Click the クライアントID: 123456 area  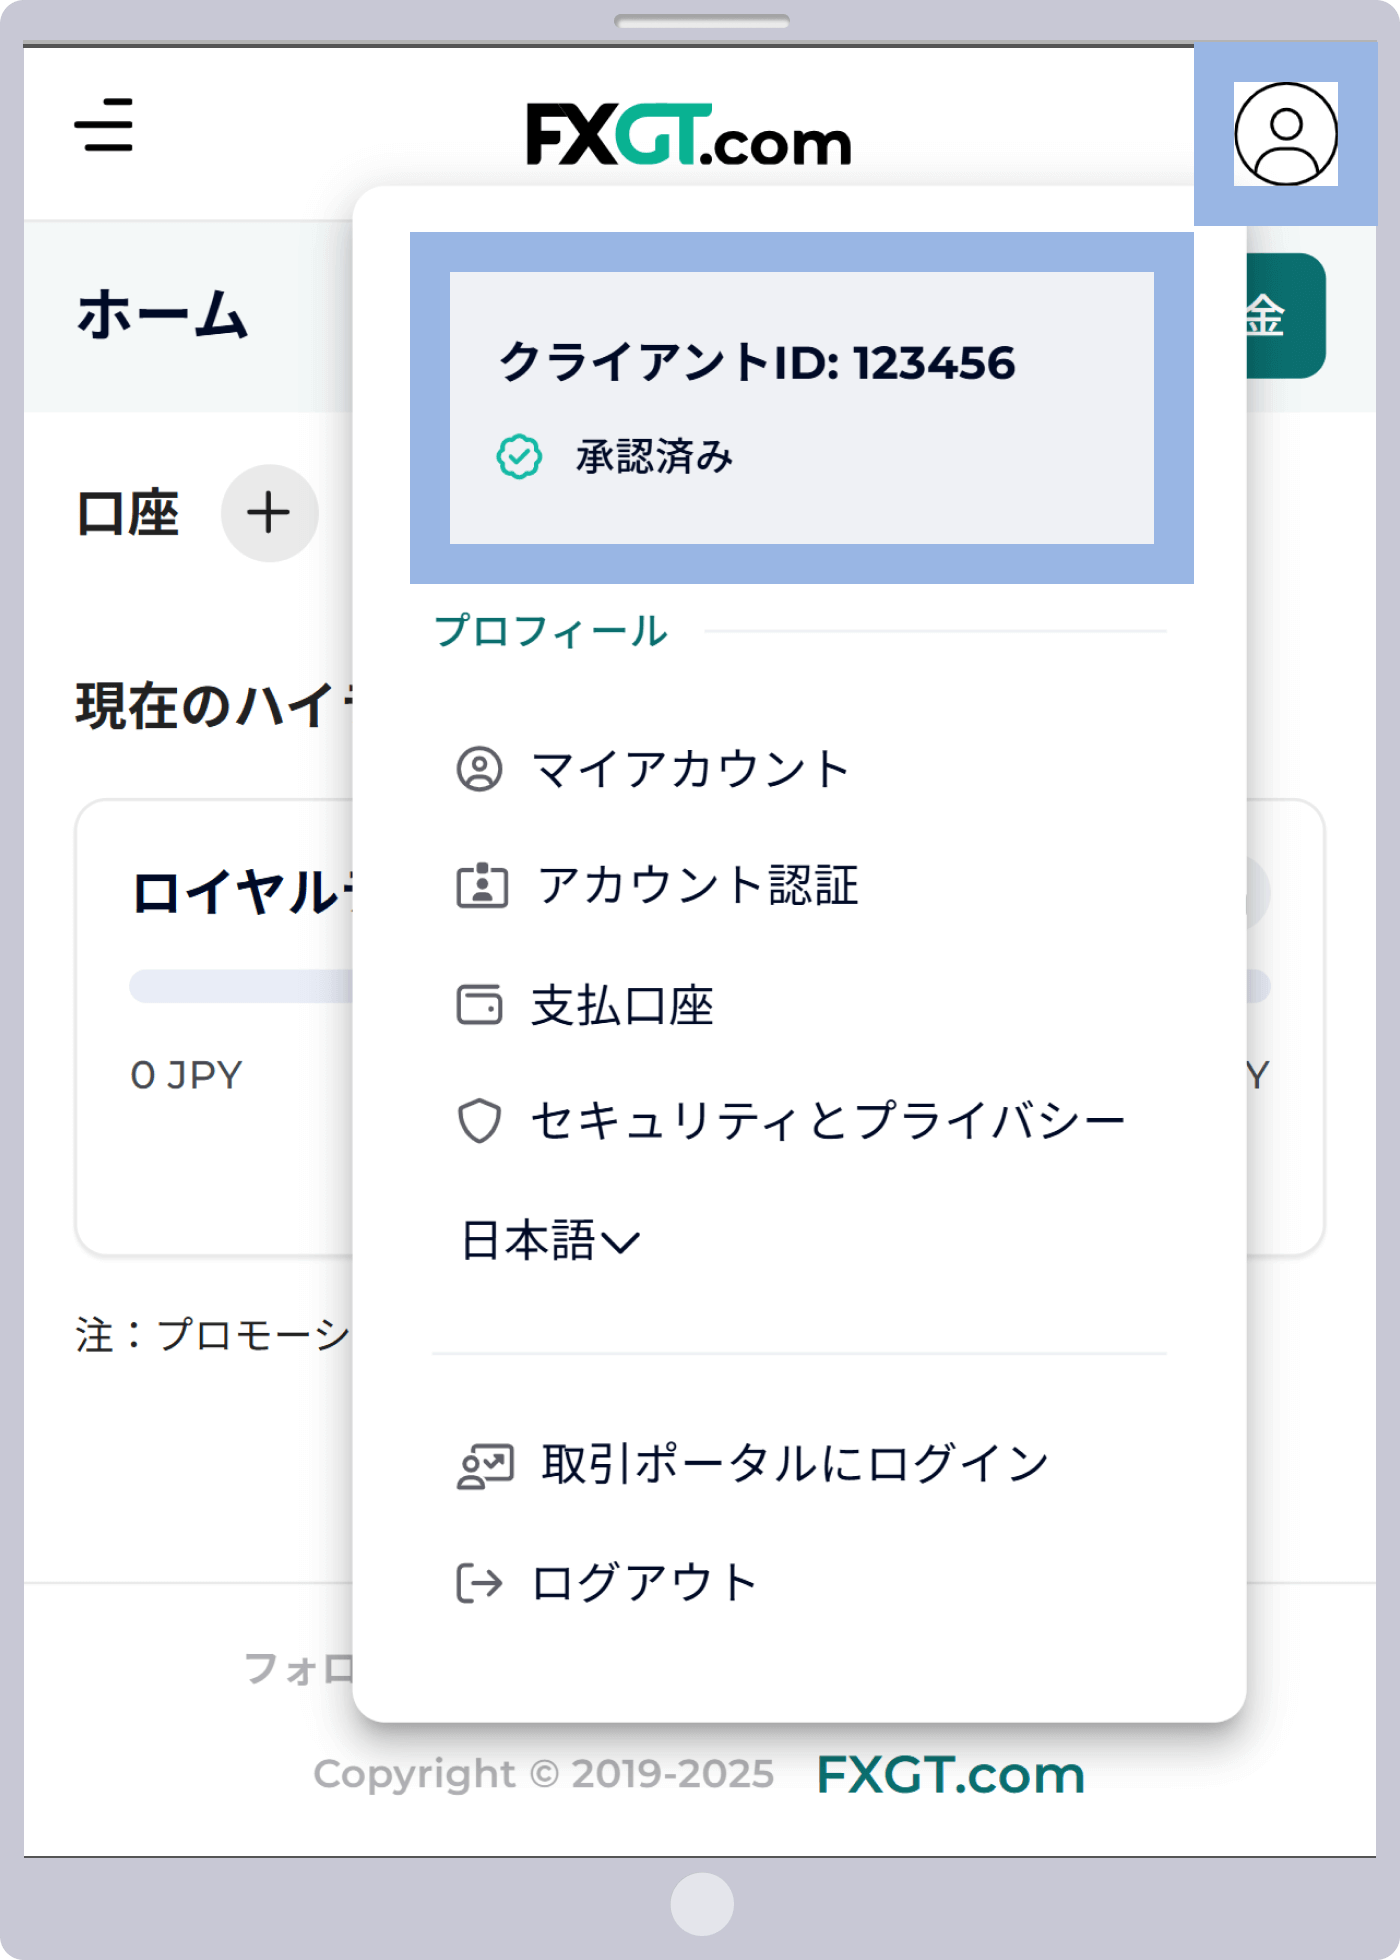[x=758, y=365]
